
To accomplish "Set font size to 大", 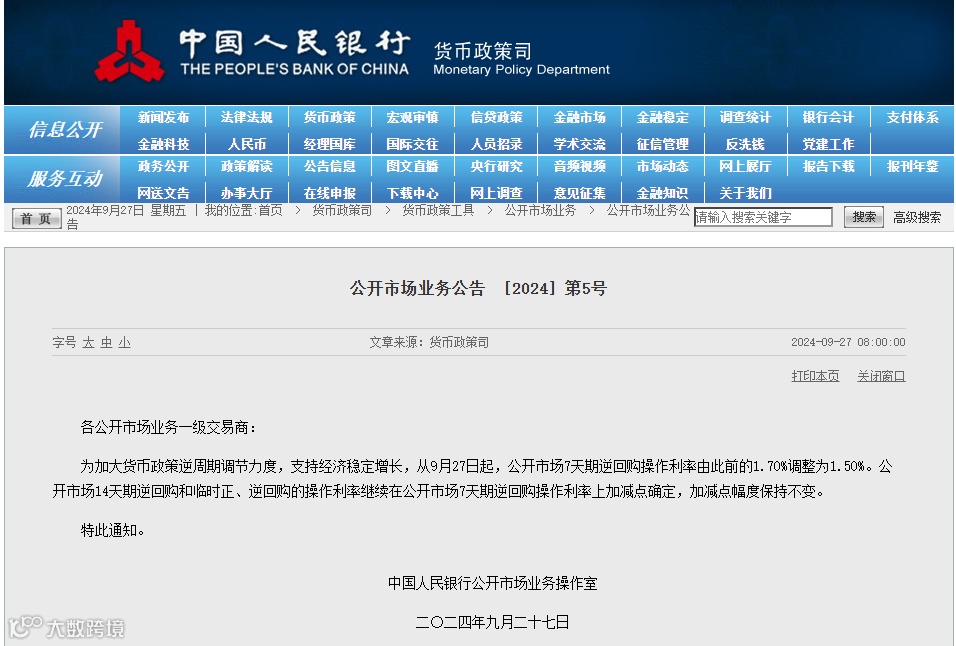I will tap(88, 343).
